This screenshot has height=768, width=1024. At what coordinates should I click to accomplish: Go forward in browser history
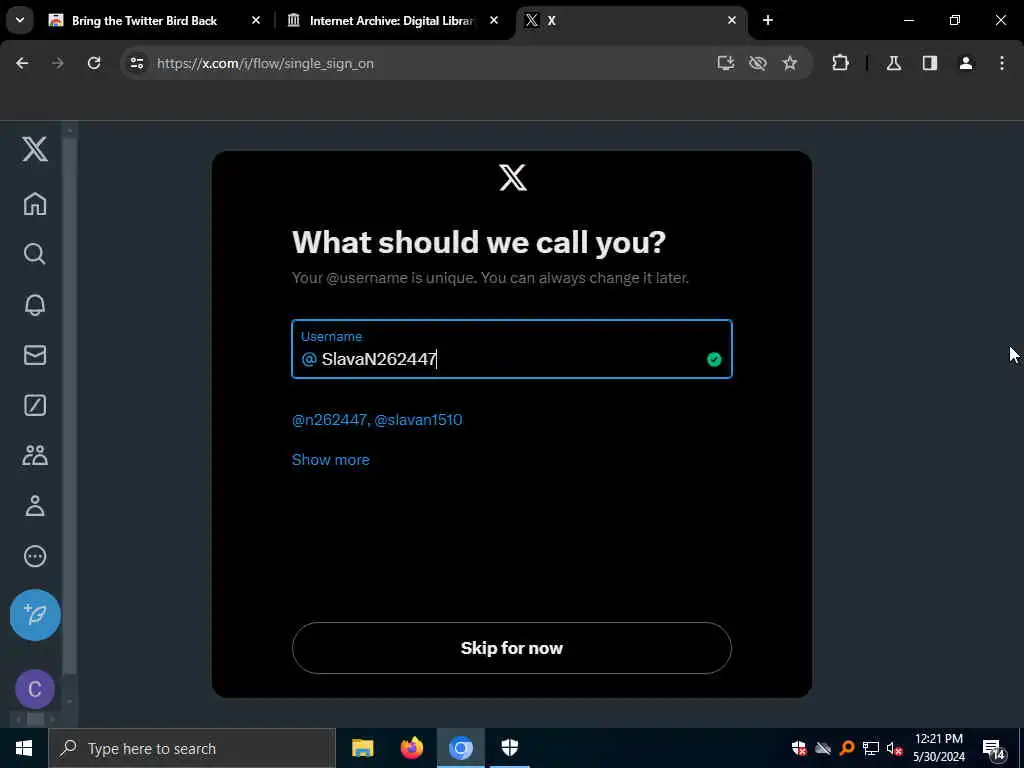pyautogui.click(x=58, y=63)
